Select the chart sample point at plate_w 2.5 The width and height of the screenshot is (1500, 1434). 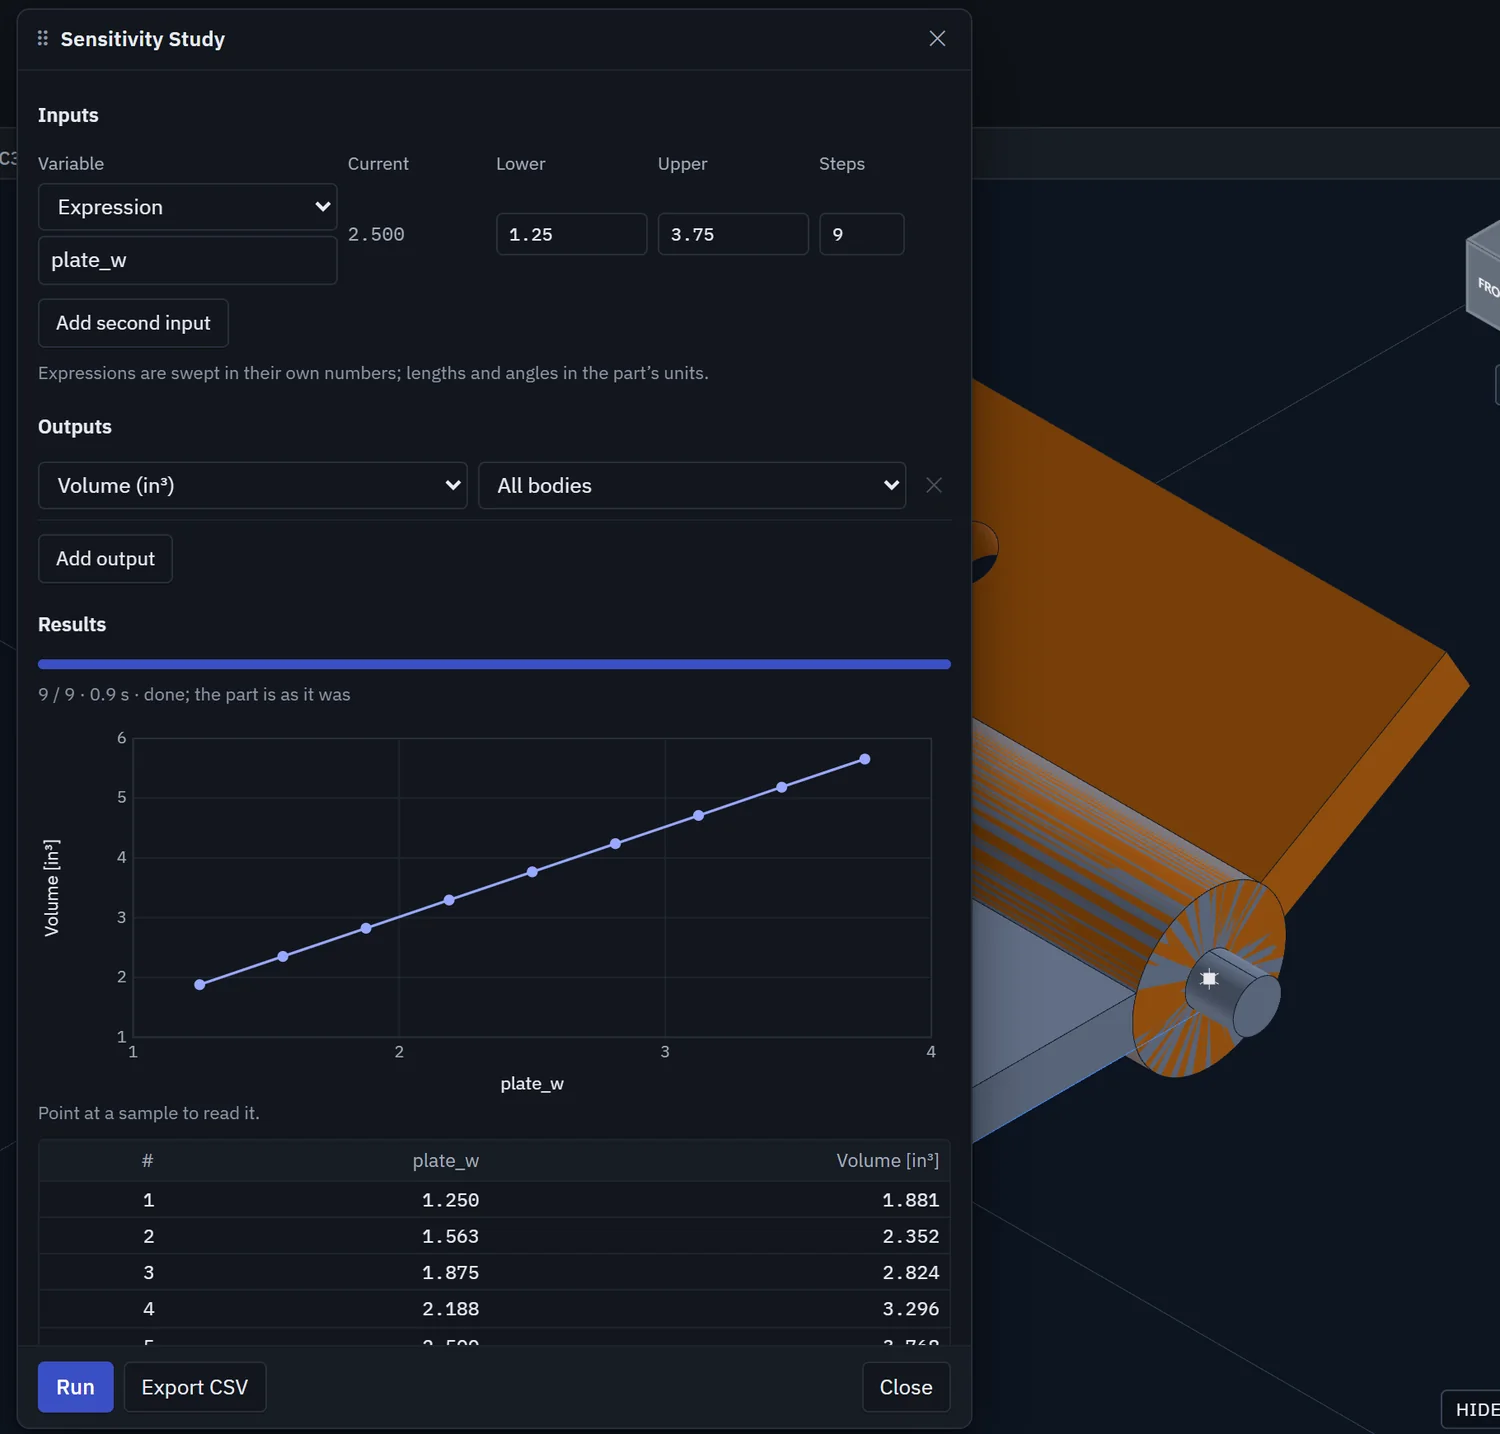(532, 872)
